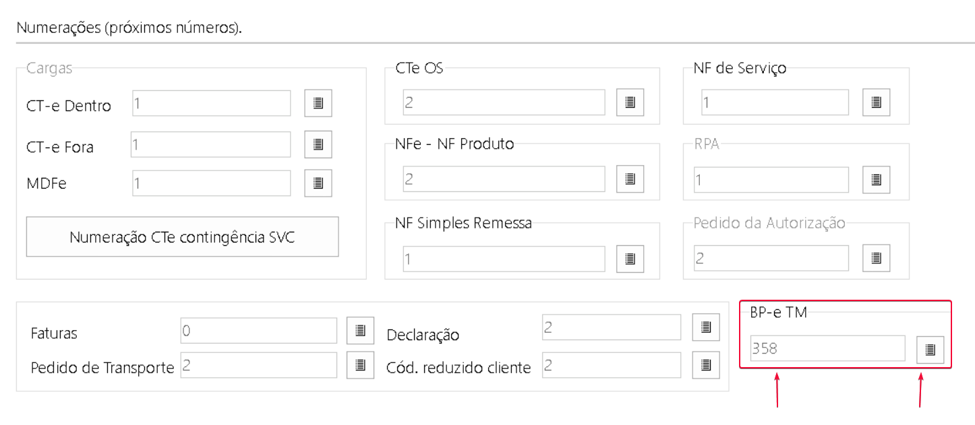Click the Faturas list icon

pyautogui.click(x=360, y=331)
